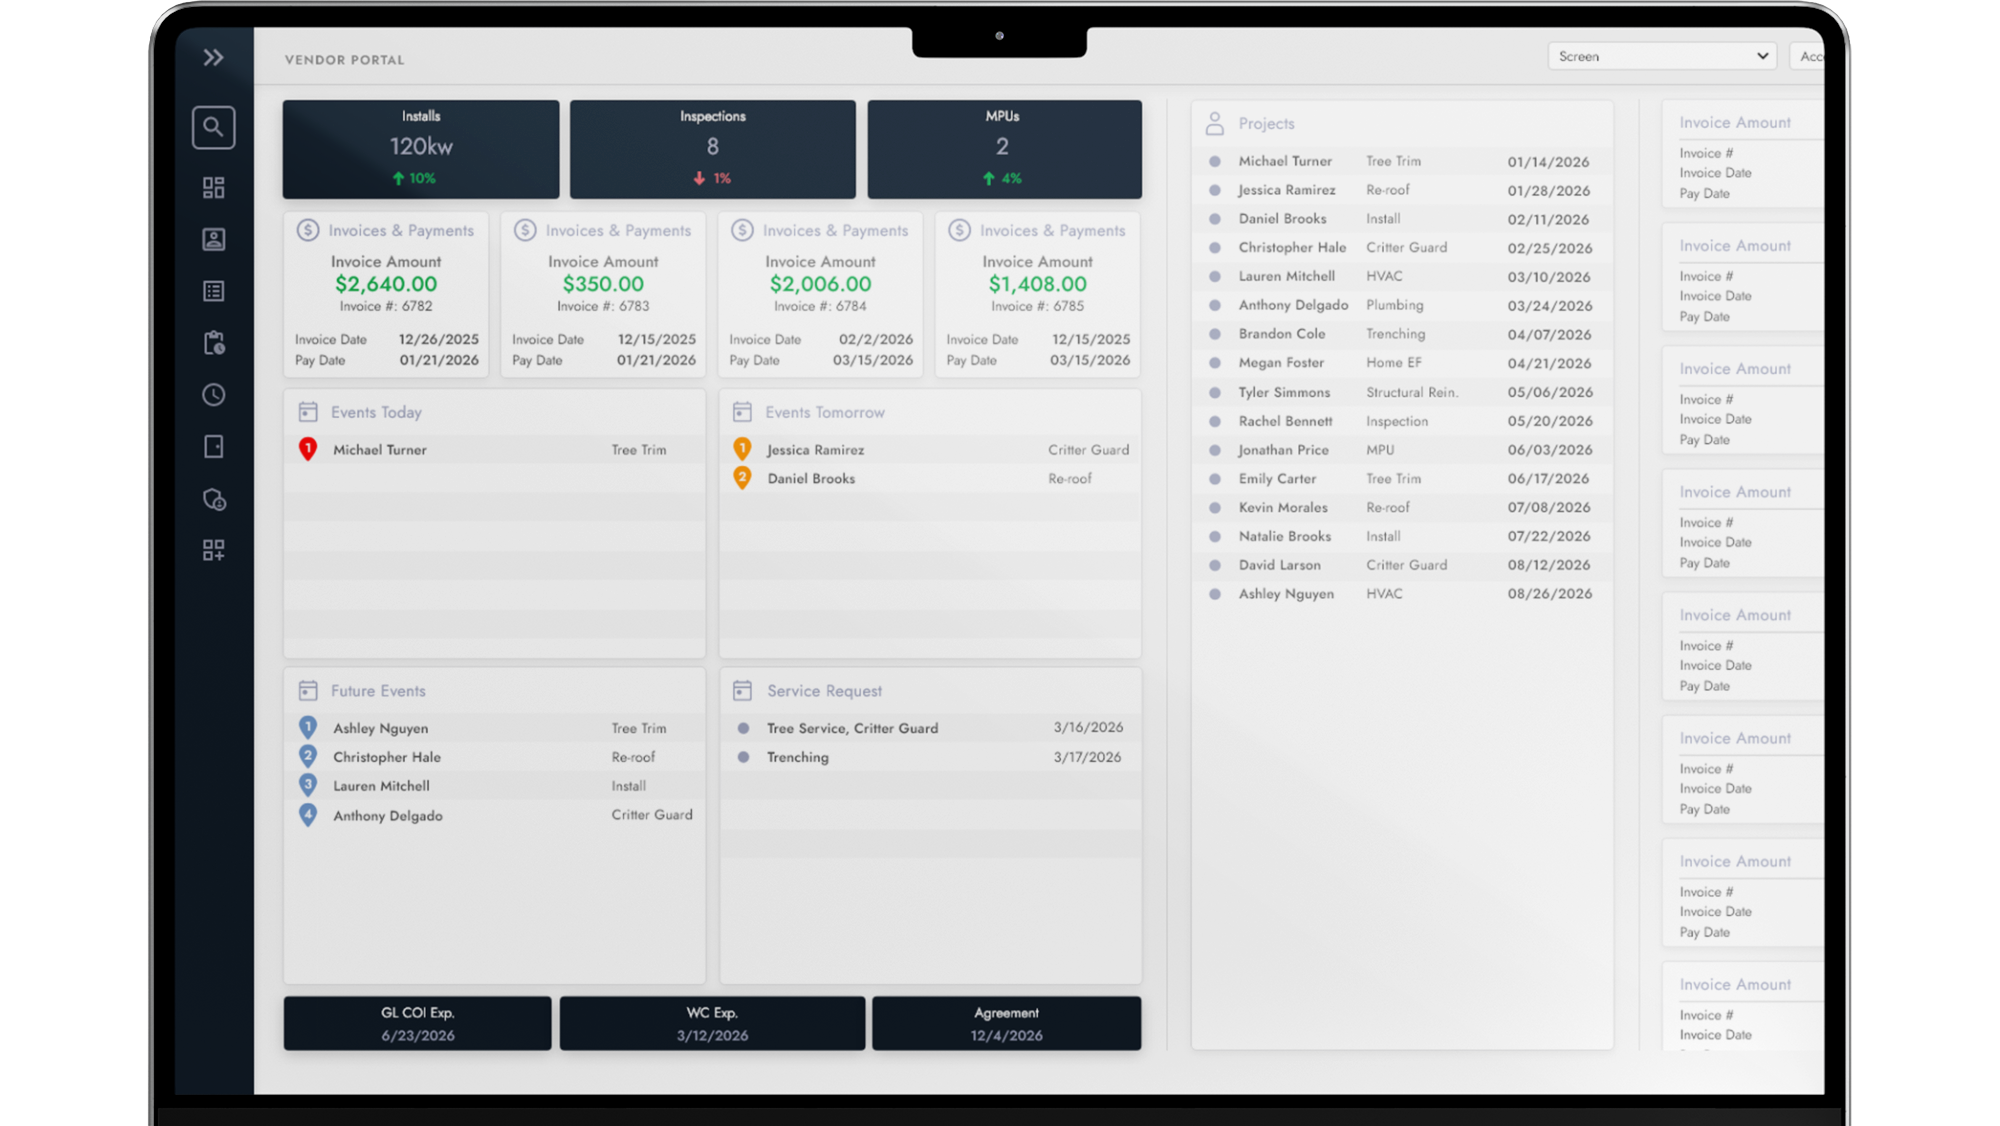Viewport: 2000px width, 1126px height.
Task: Click Ashley Nguyen pin marker in Future Events
Action: 308,727
